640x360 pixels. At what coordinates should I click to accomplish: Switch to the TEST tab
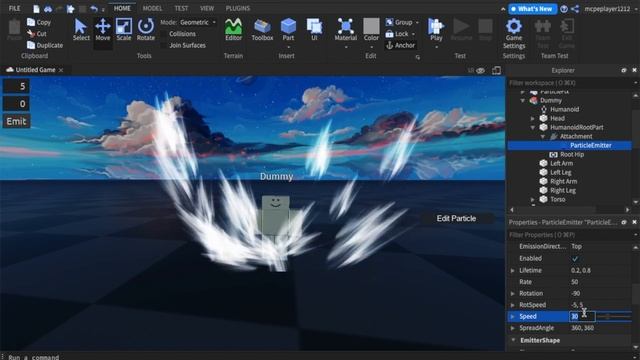181,8
